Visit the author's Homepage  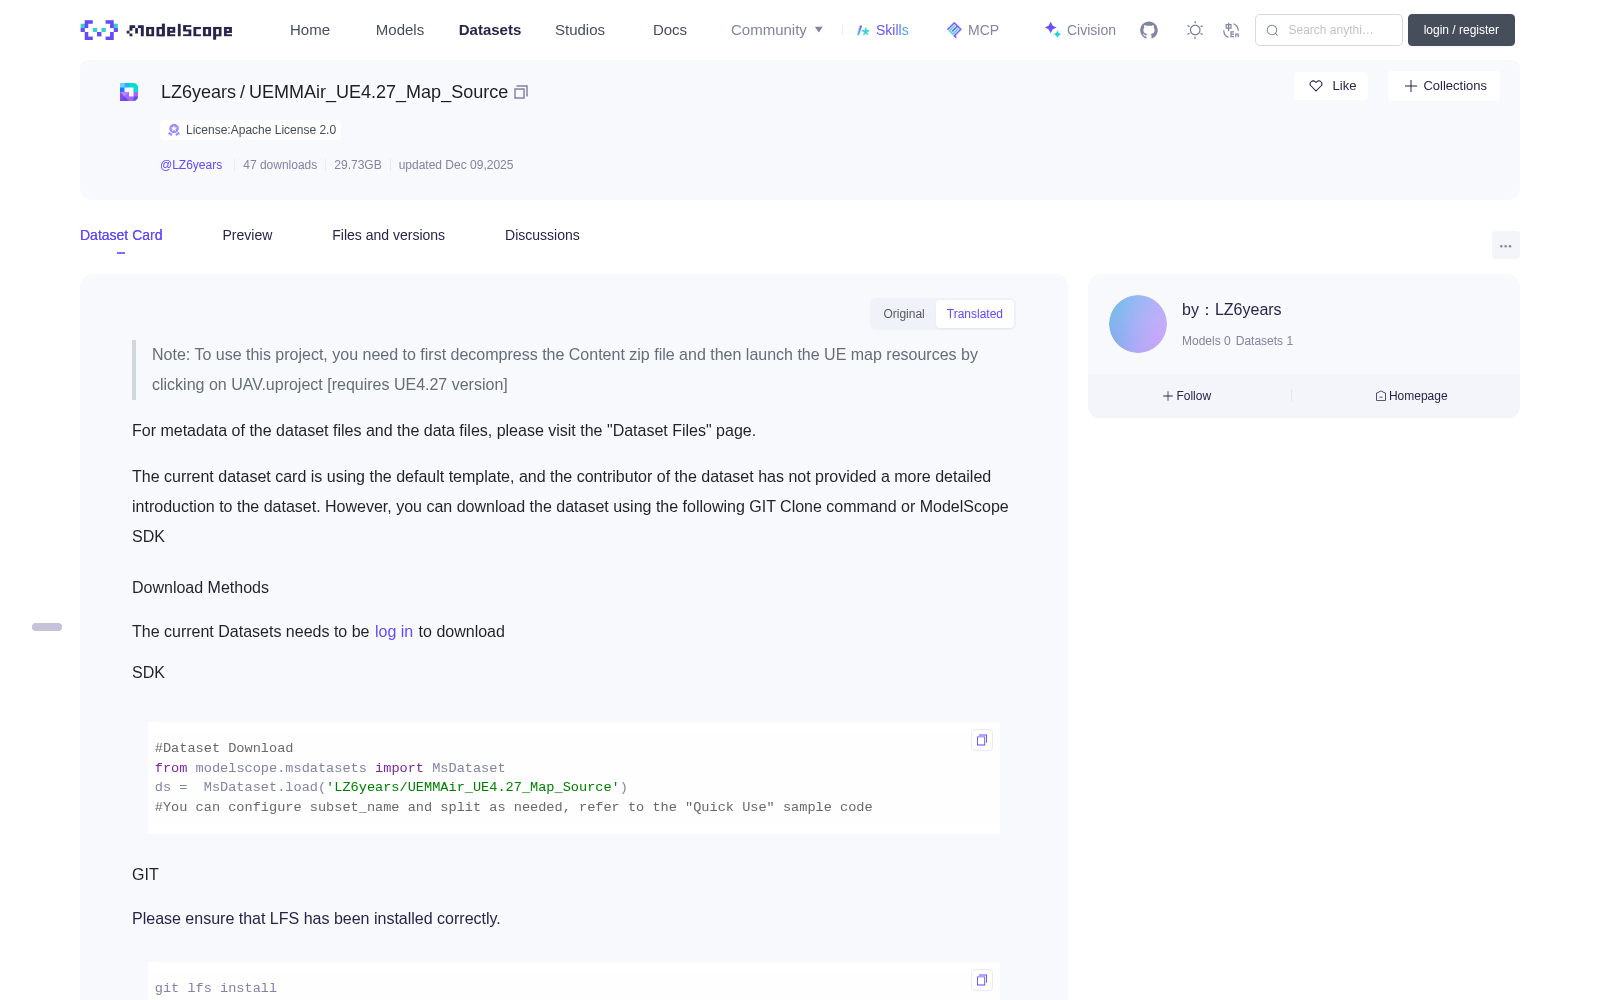pyautogui.click(x=1411, y=396)
